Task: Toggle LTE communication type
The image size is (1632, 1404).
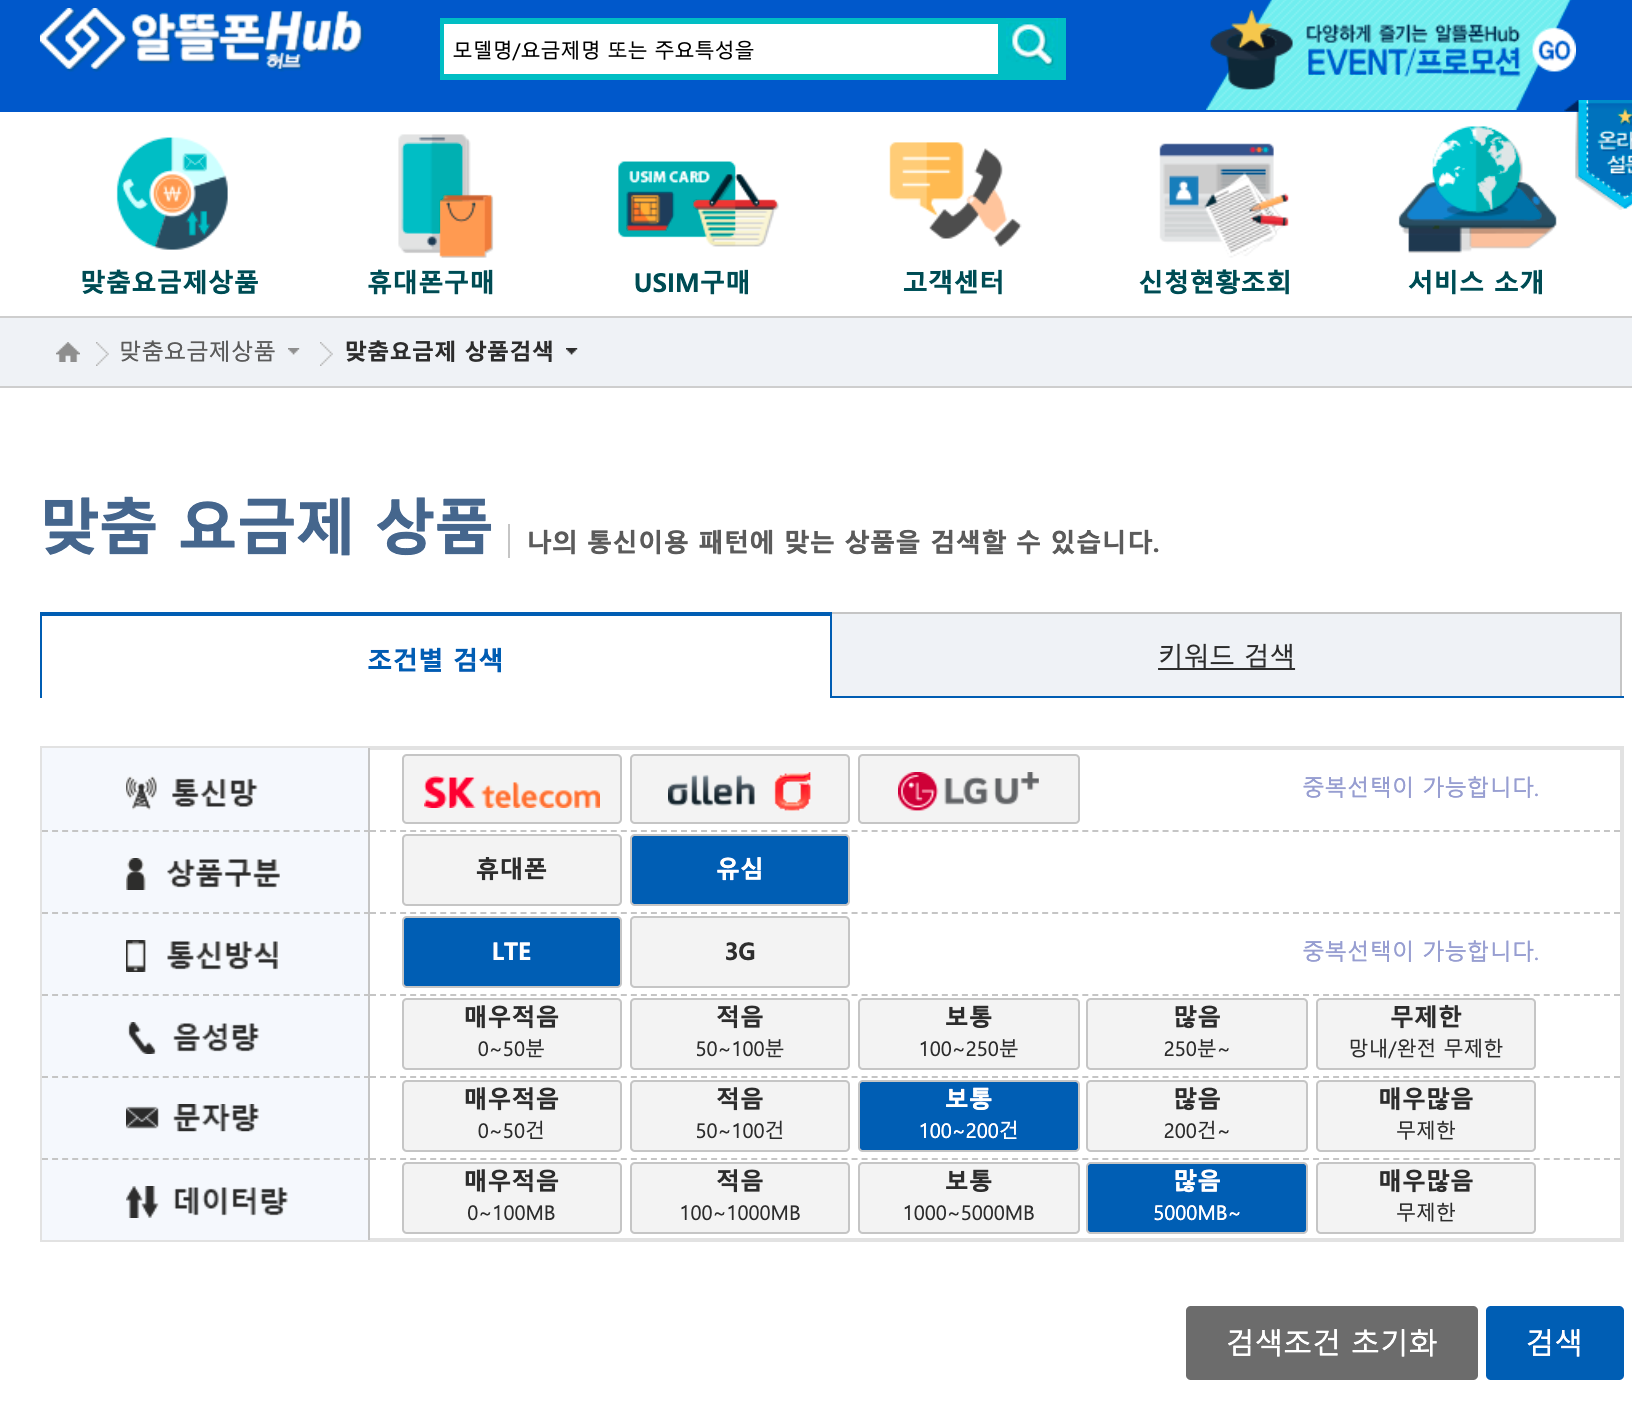Action: [x=512, y=952]
